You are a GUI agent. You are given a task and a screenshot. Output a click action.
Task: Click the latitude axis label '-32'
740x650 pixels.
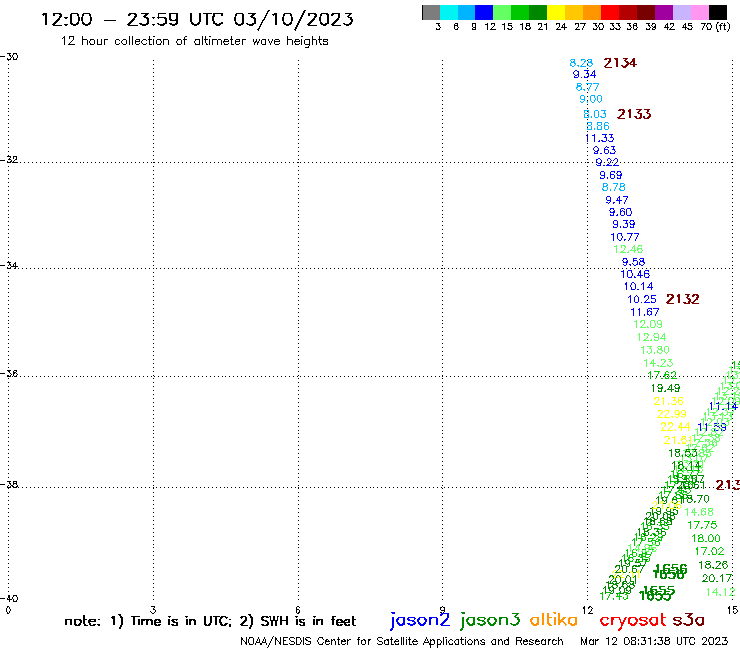tap(9, 160)
